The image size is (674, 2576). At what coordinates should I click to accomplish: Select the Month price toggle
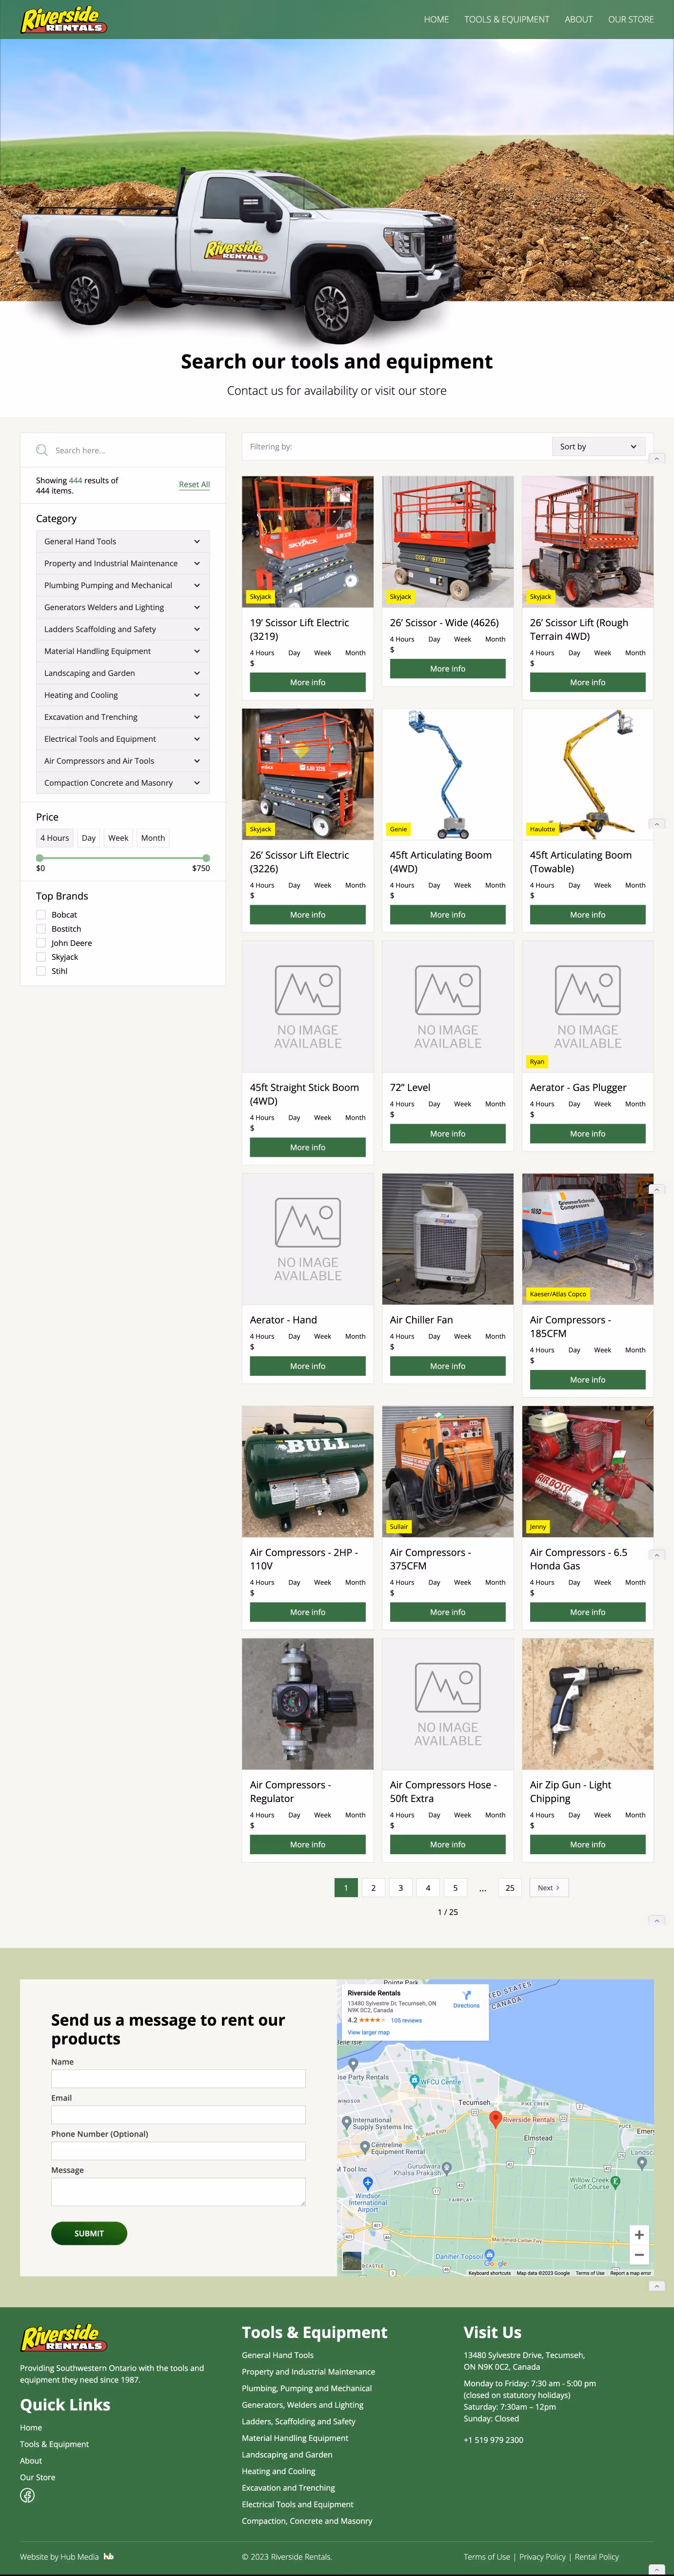[x=153, y=838]
